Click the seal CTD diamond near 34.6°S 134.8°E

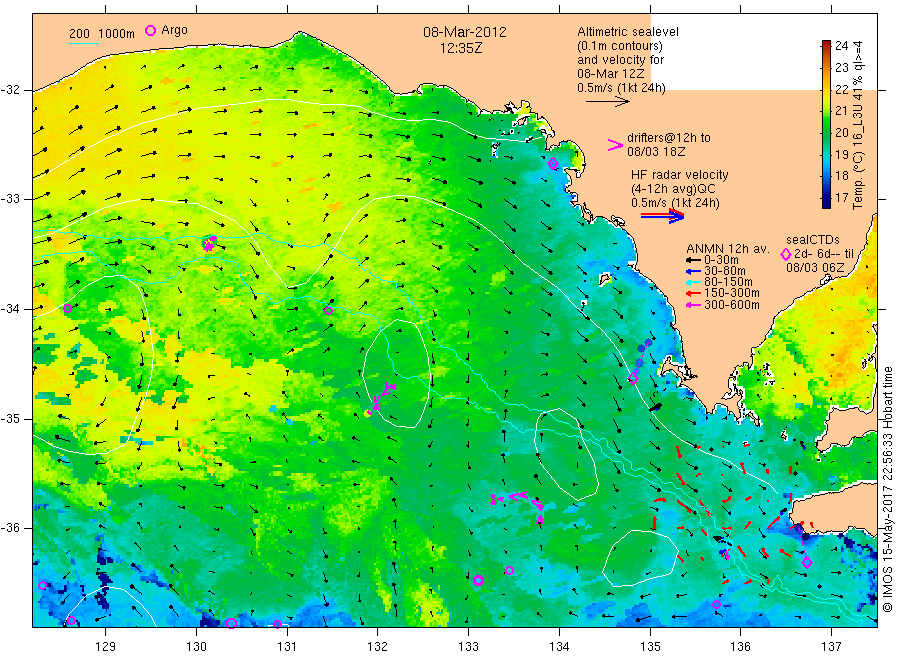click(x=633, y=378)
